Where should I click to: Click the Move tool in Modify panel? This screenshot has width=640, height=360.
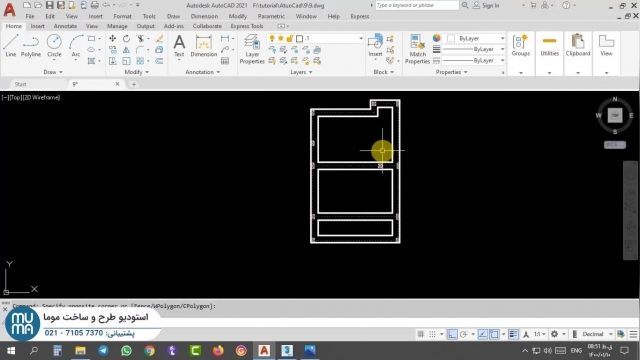click(x=112, y=38)
